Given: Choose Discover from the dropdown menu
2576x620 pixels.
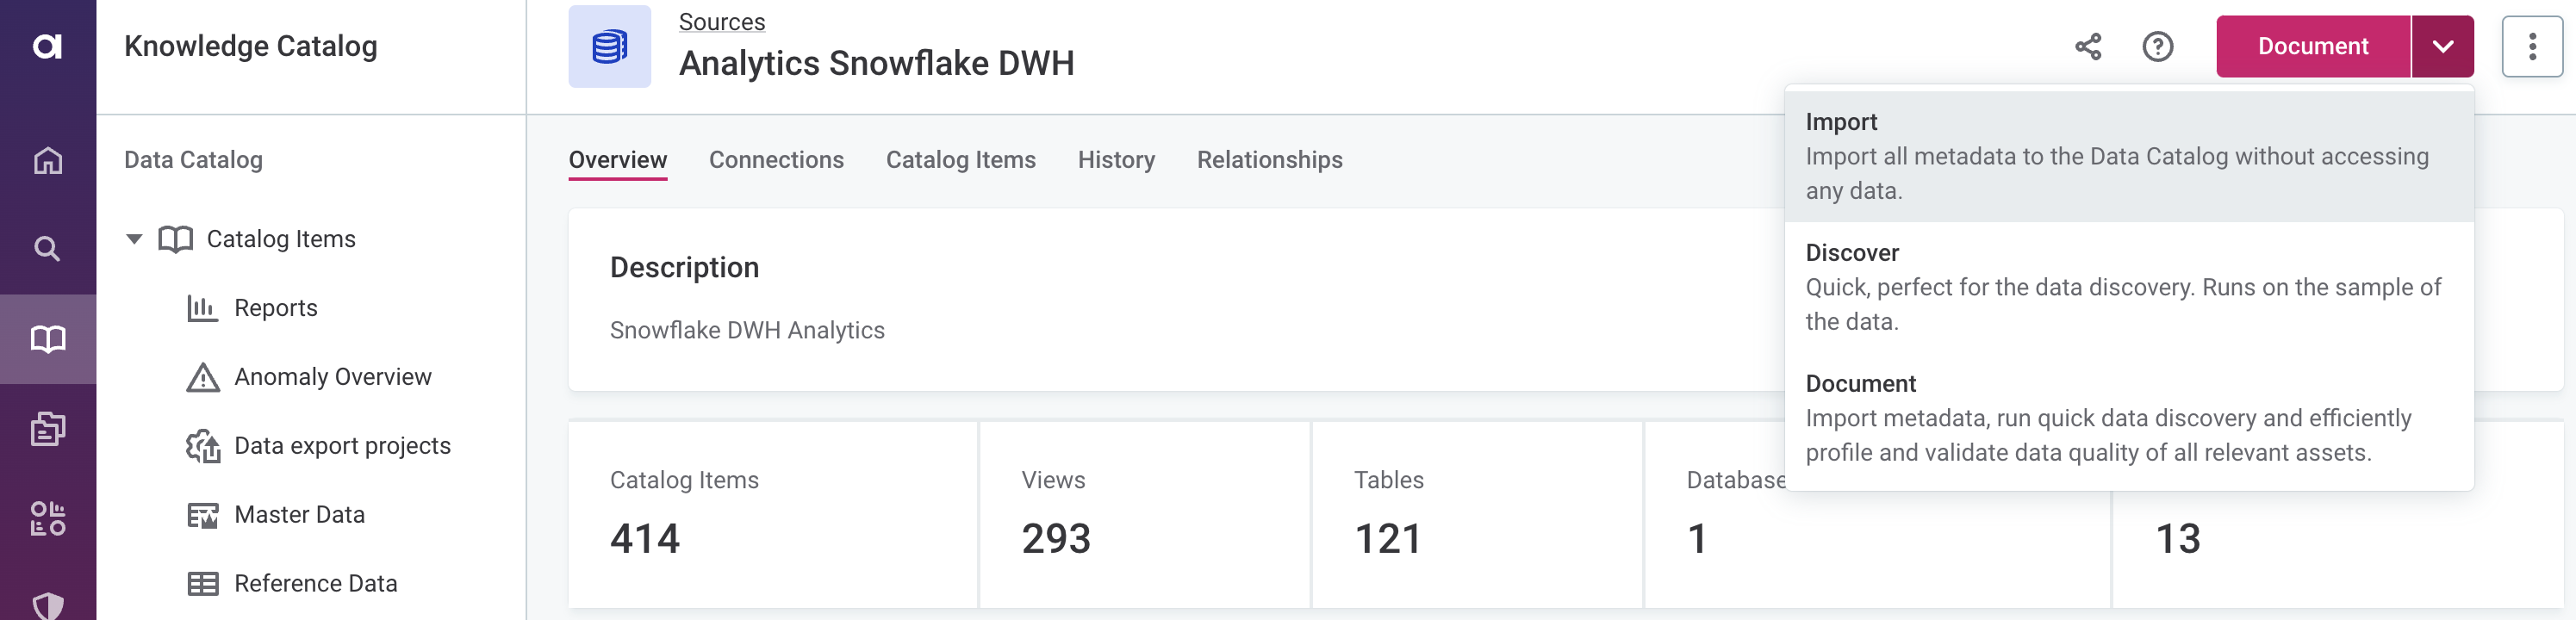Looking at the screenshot, I should pyautogui.click(x=2127, y=287).
